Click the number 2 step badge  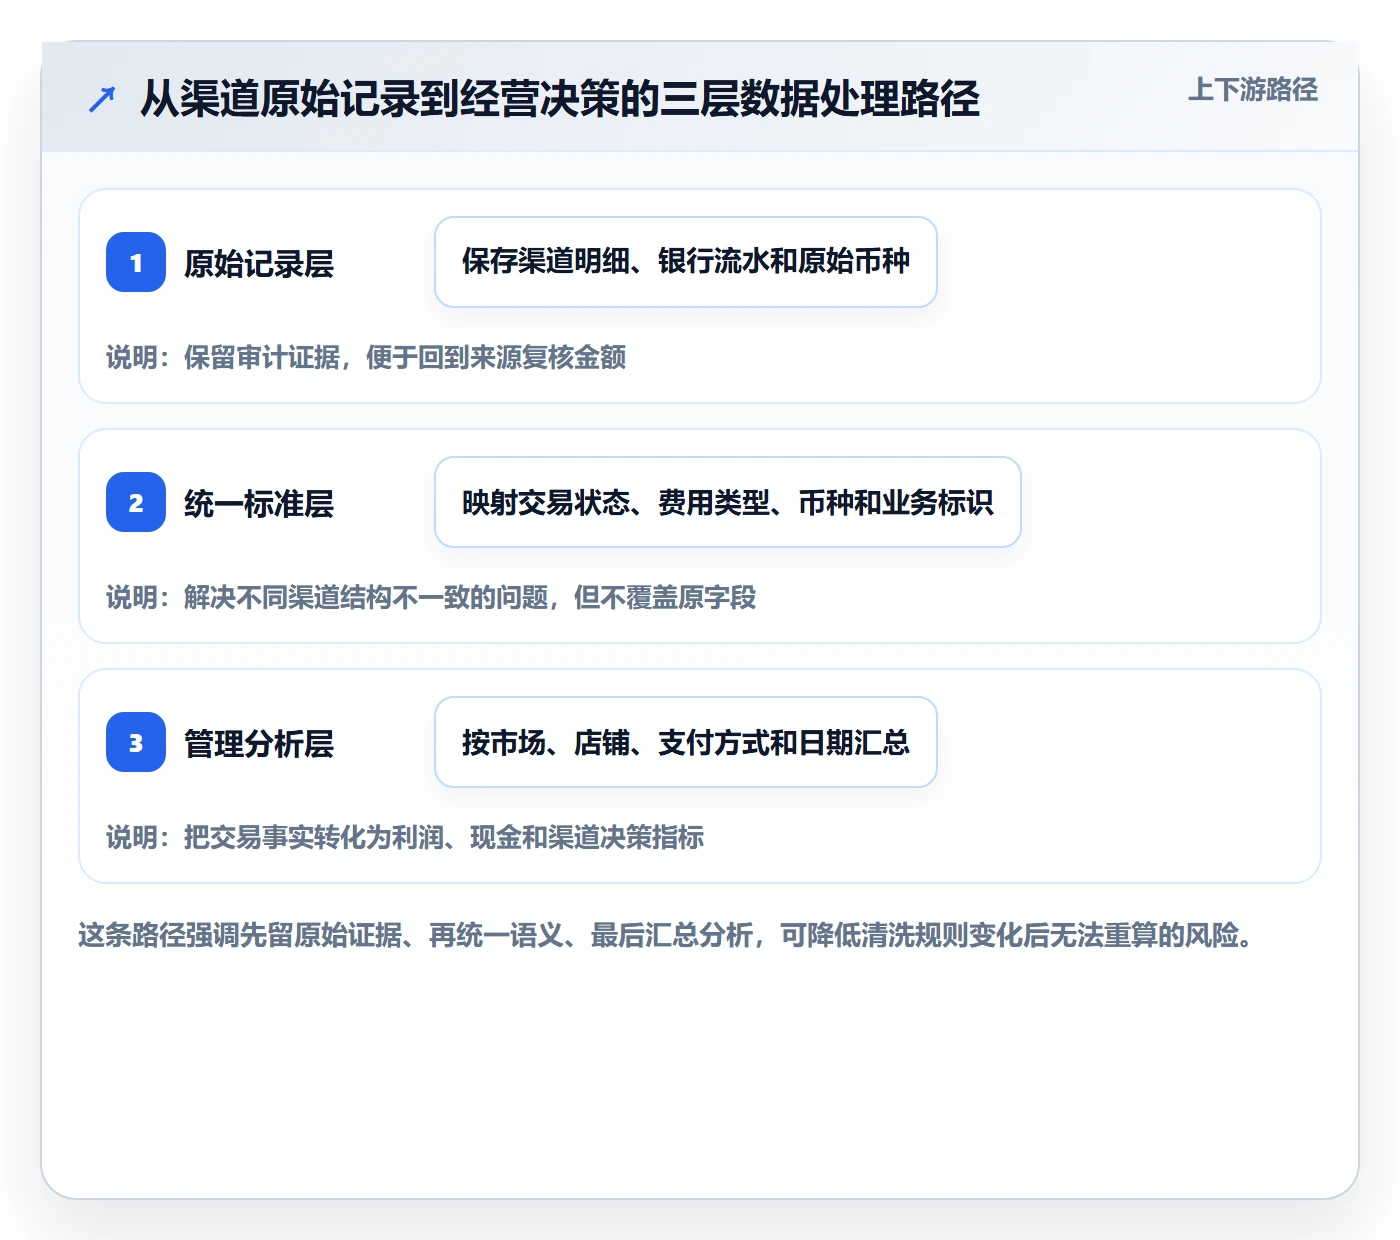click(x=136, y=502)
